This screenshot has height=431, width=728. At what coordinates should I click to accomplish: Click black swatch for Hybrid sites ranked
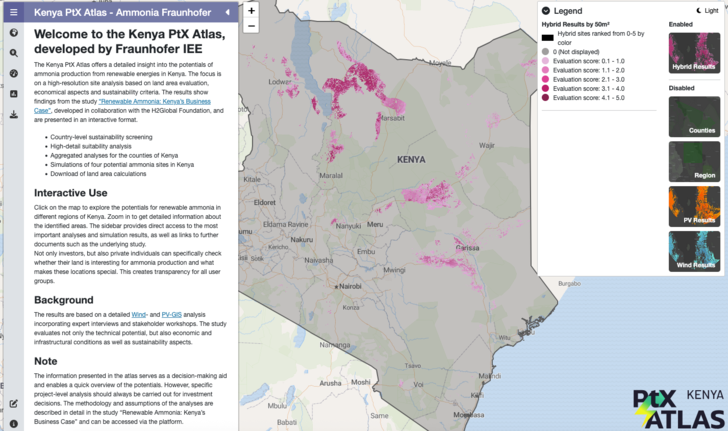coord(547,38)
